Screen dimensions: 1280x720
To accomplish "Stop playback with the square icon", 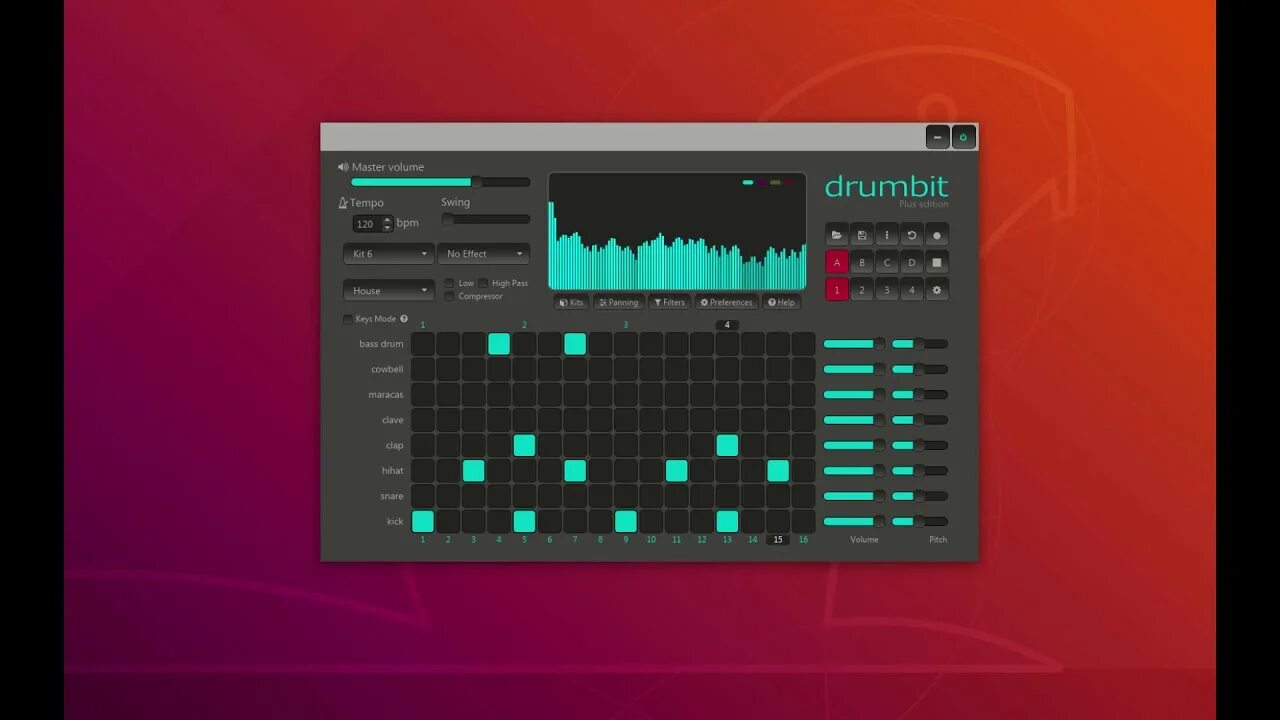I will point(937,263).
